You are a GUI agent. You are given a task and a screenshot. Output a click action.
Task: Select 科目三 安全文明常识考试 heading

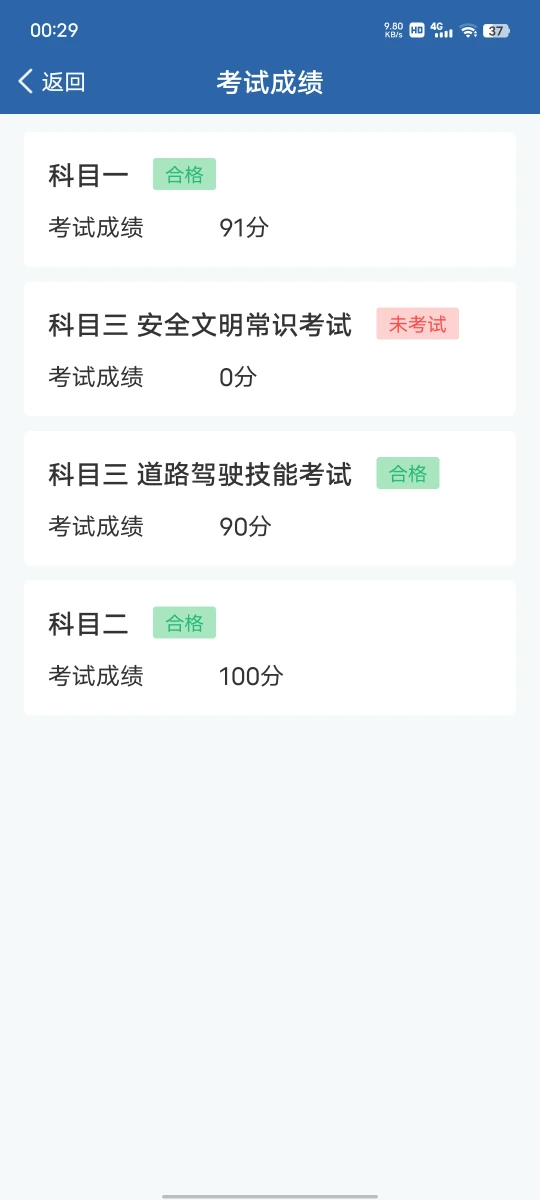200,325
